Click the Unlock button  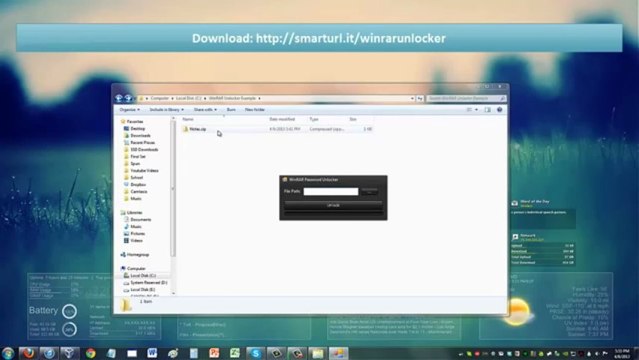click(x=333, y=205)
